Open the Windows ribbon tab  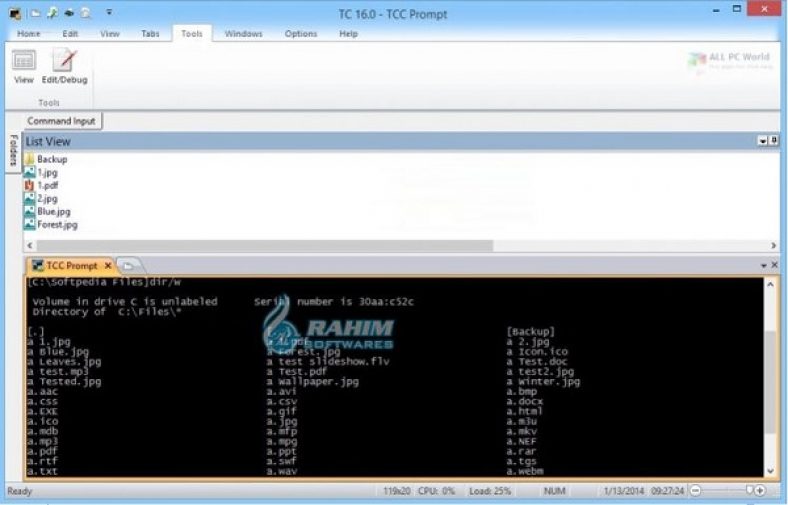click(243, 34)
